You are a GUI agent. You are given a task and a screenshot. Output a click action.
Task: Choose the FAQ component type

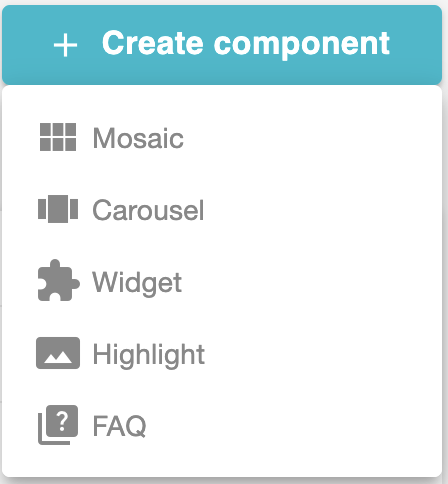222,425
